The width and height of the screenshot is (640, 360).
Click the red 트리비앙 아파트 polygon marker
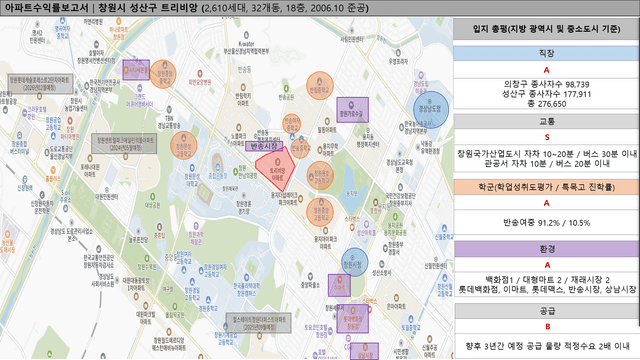click(x=276, y=168)
